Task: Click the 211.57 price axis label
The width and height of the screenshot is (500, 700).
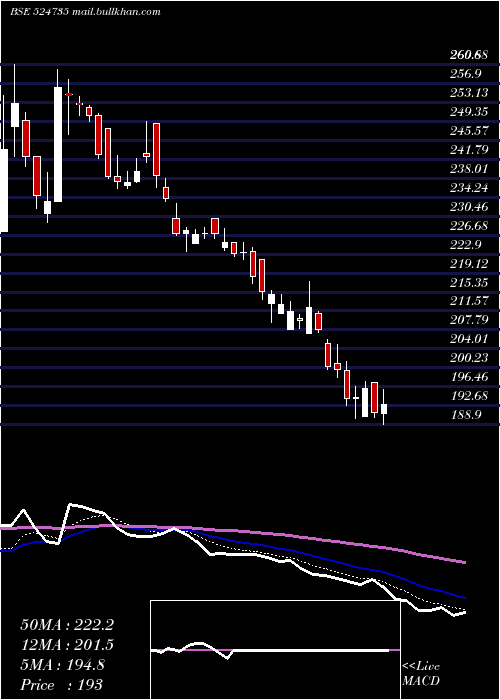Action: tap(469, 301)
